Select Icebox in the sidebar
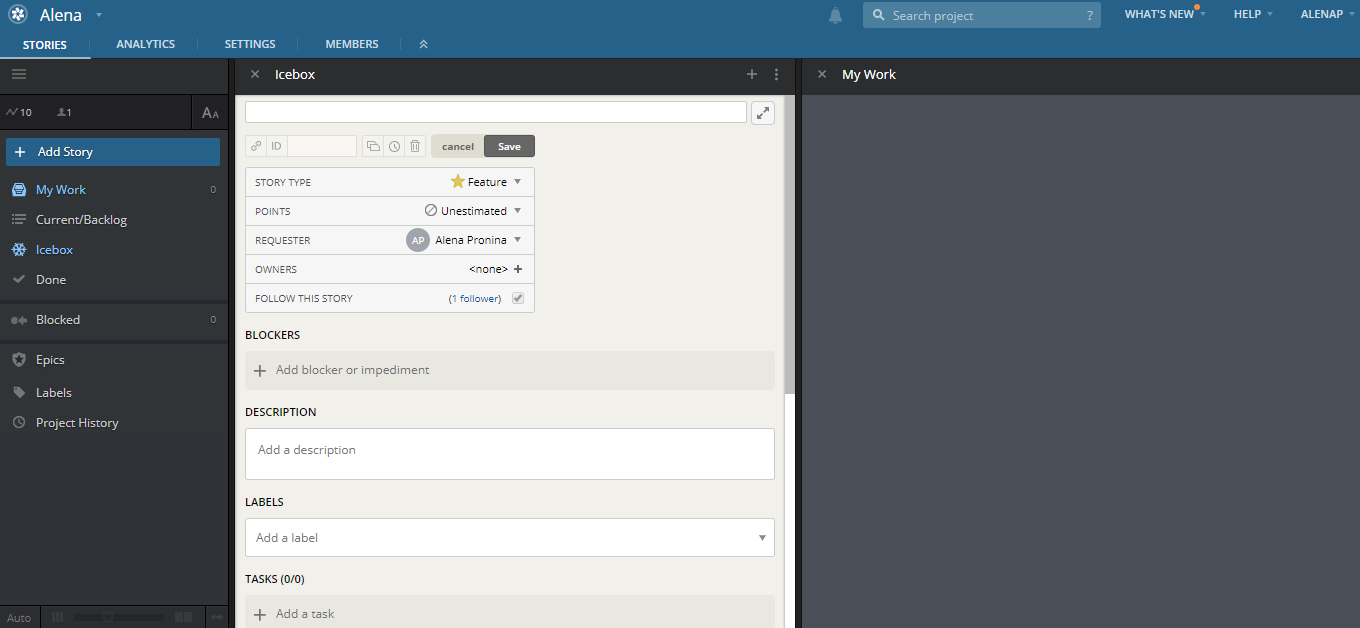 [54, 250]
